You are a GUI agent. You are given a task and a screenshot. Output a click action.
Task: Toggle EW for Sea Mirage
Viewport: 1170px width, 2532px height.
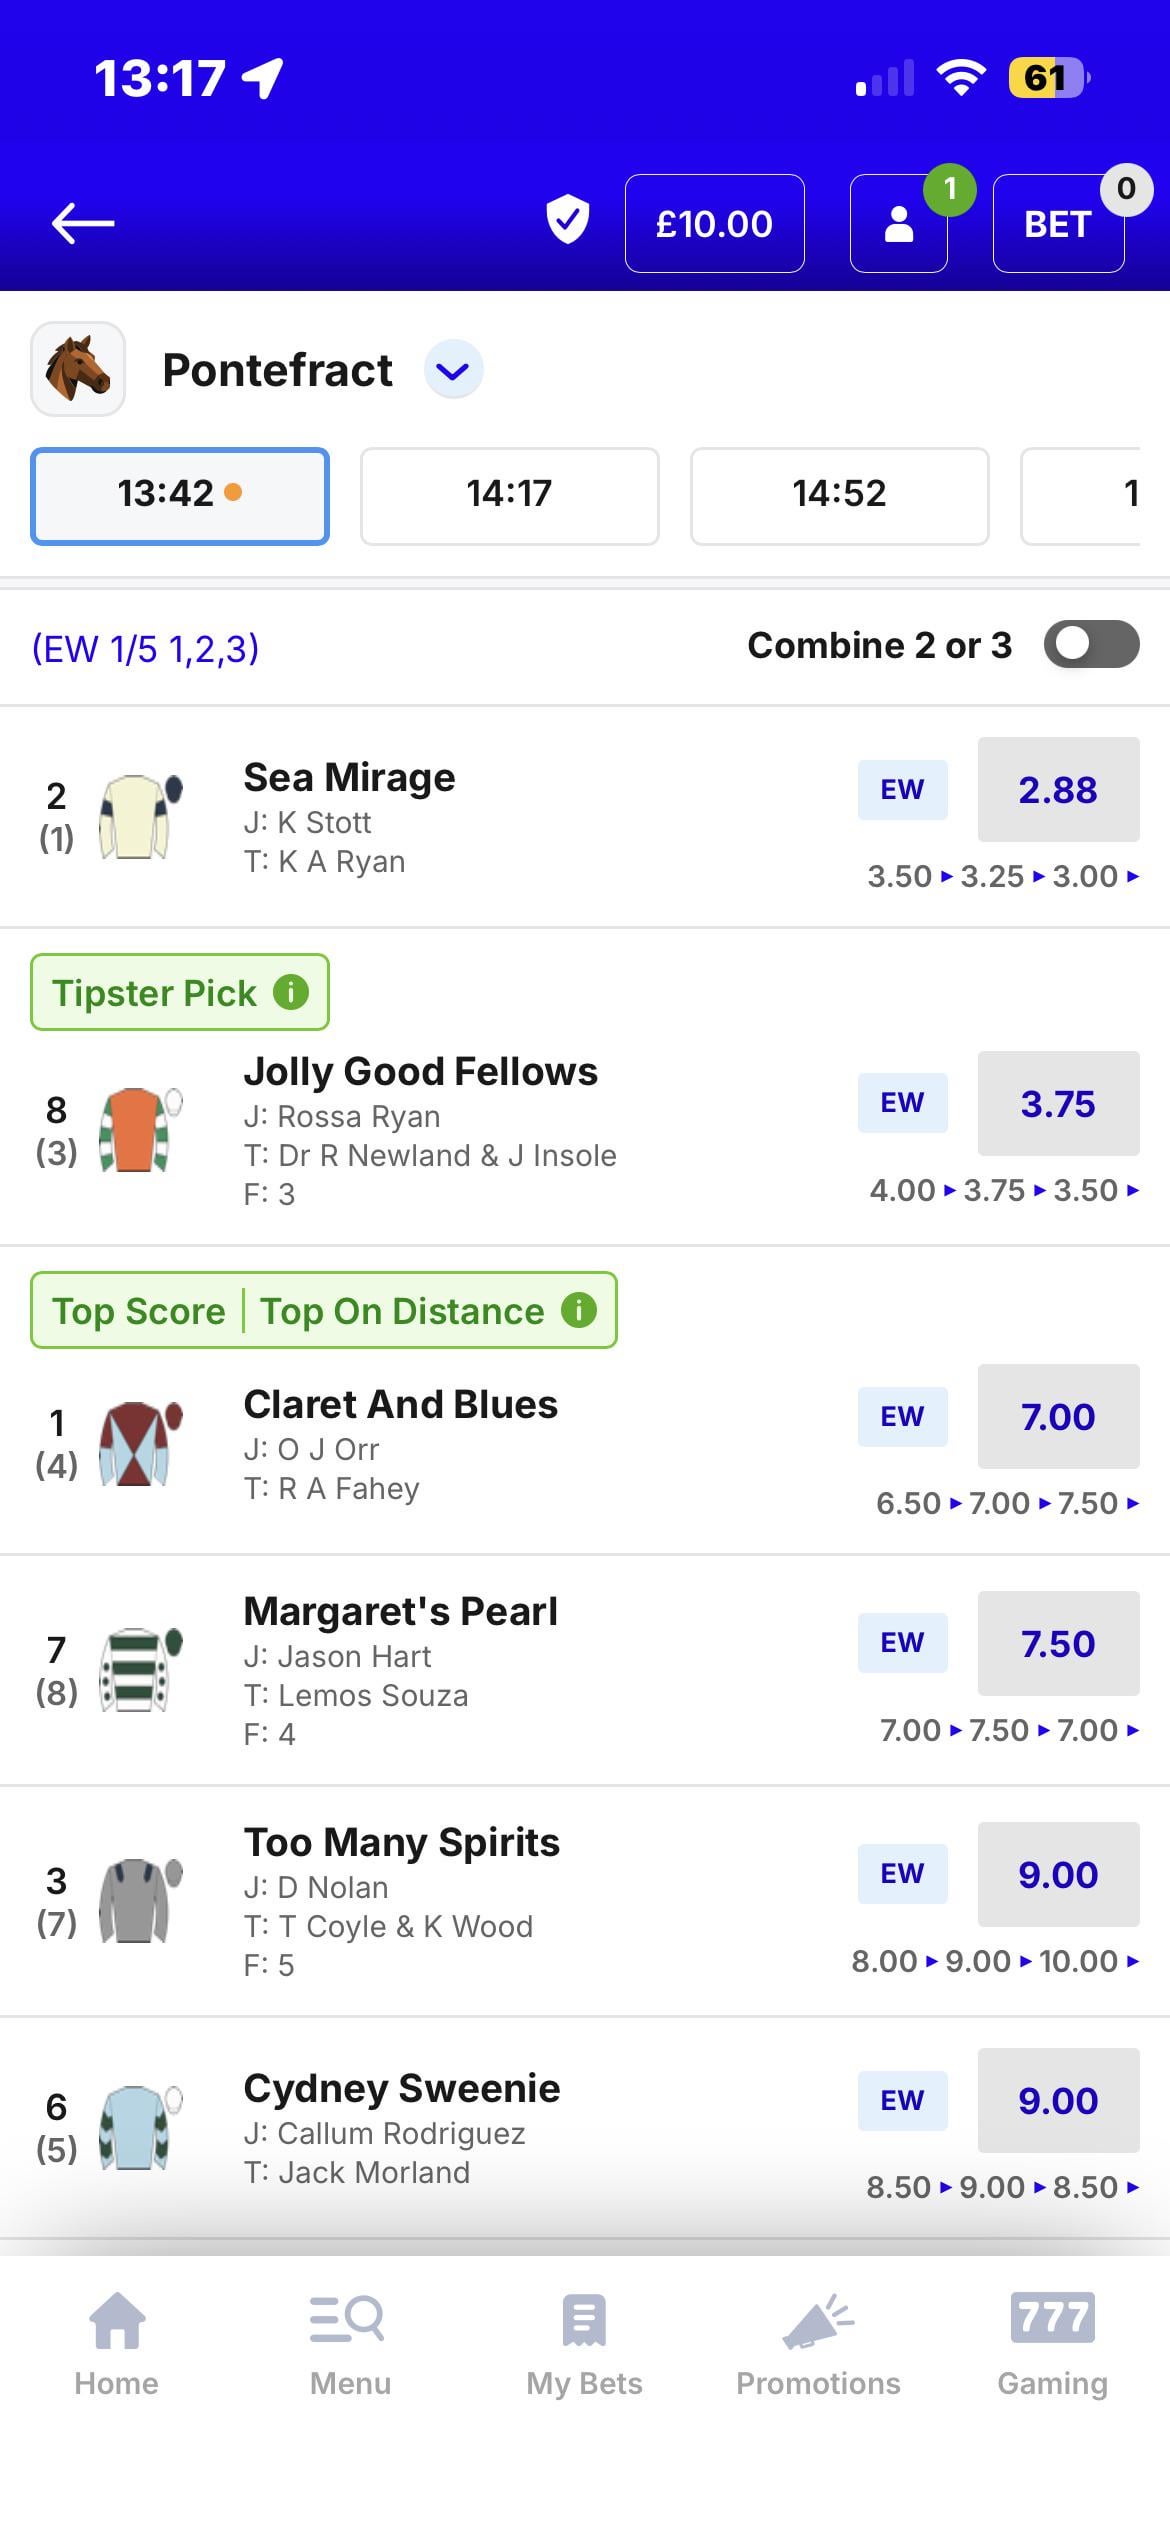point(902,790)
